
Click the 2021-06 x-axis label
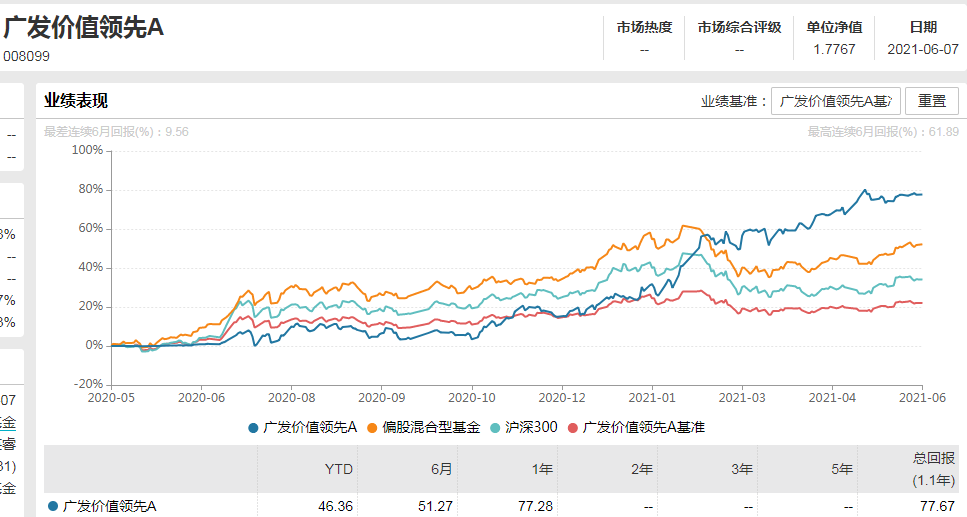[x=922, y=398]
